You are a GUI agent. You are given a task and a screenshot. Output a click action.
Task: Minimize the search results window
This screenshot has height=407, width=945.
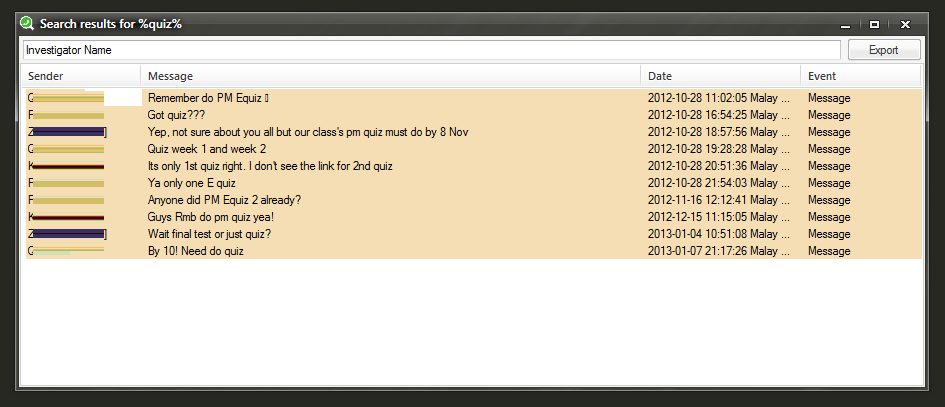846,25
